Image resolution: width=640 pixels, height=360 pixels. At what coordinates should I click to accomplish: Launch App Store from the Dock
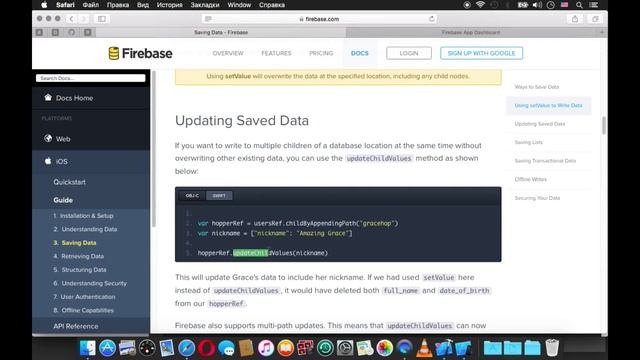(107, 348)
